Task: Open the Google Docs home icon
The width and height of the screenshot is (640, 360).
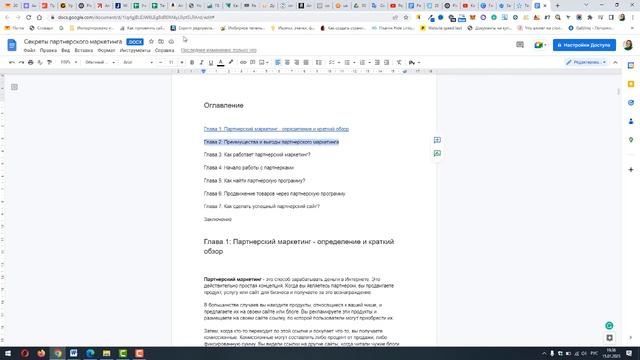Action: [x=12, y=45]
